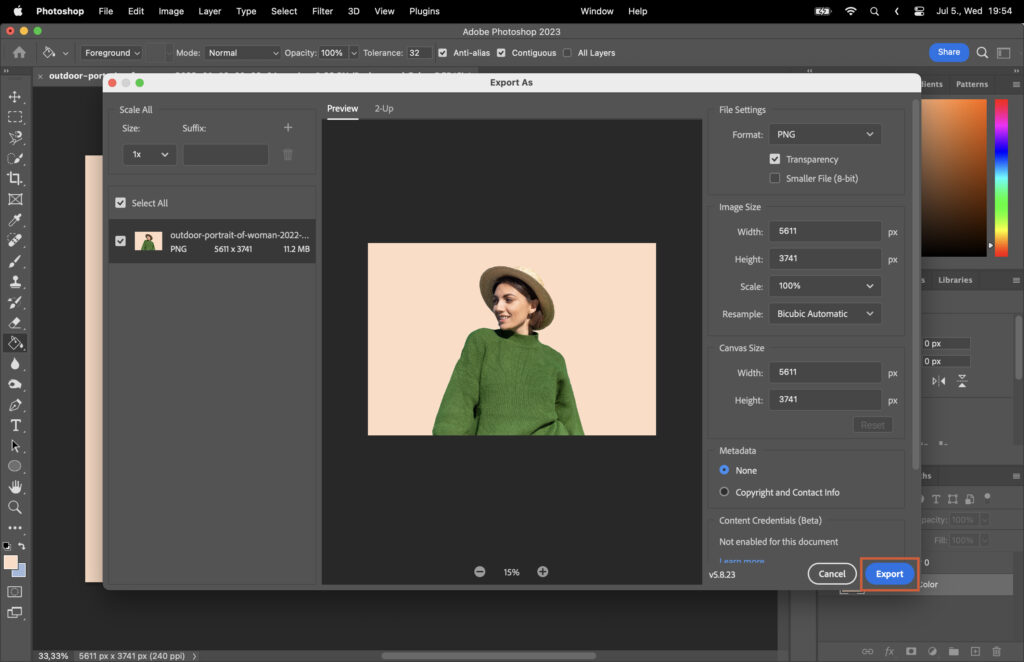Image resolution: width=1024 pixels, height=662 pixels.
Task: Enable Smaller File (8-bit) export
Action: click(775, 178)
